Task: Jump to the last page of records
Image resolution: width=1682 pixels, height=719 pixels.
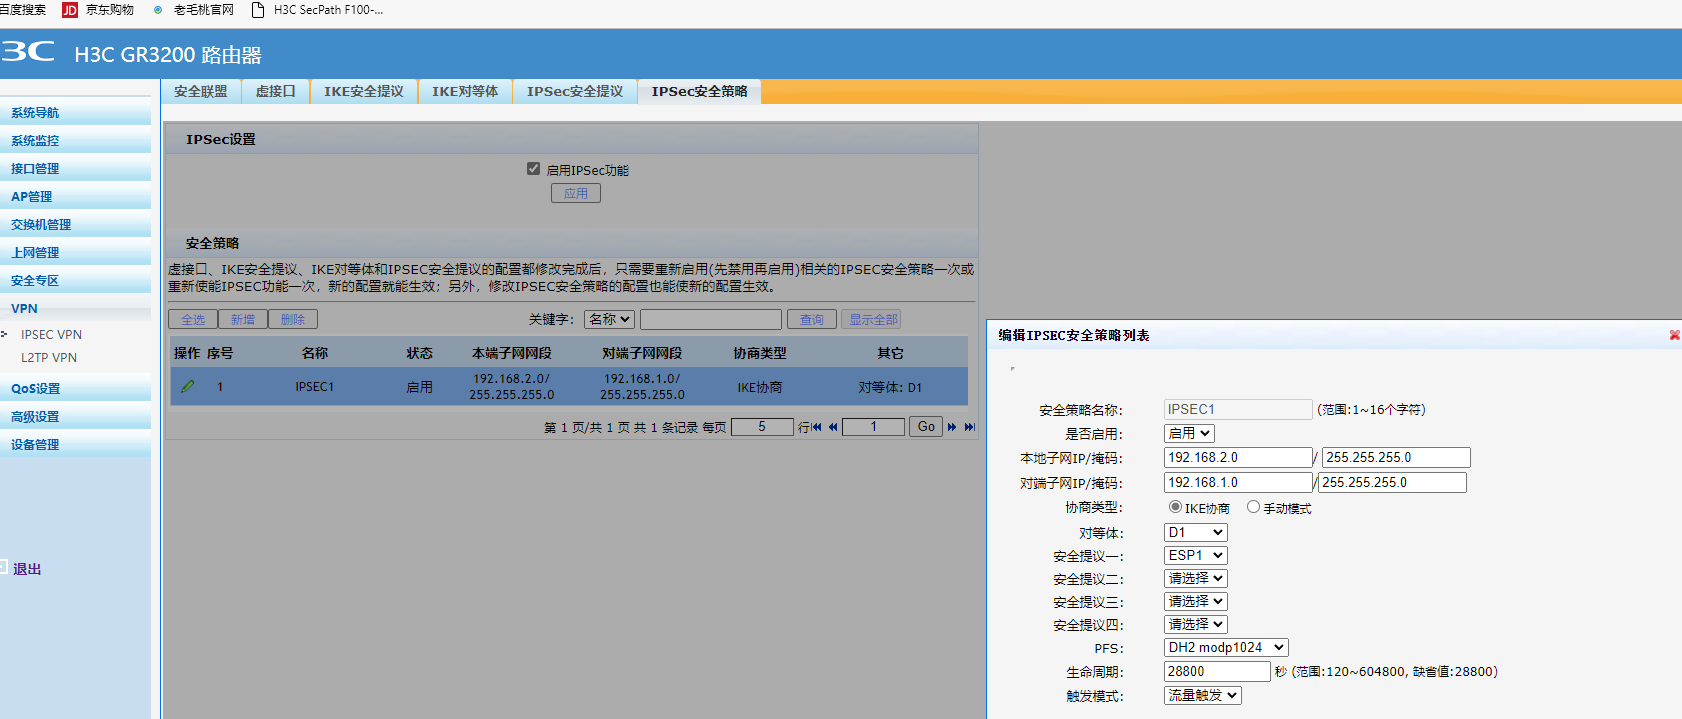Action: [969, 427]
